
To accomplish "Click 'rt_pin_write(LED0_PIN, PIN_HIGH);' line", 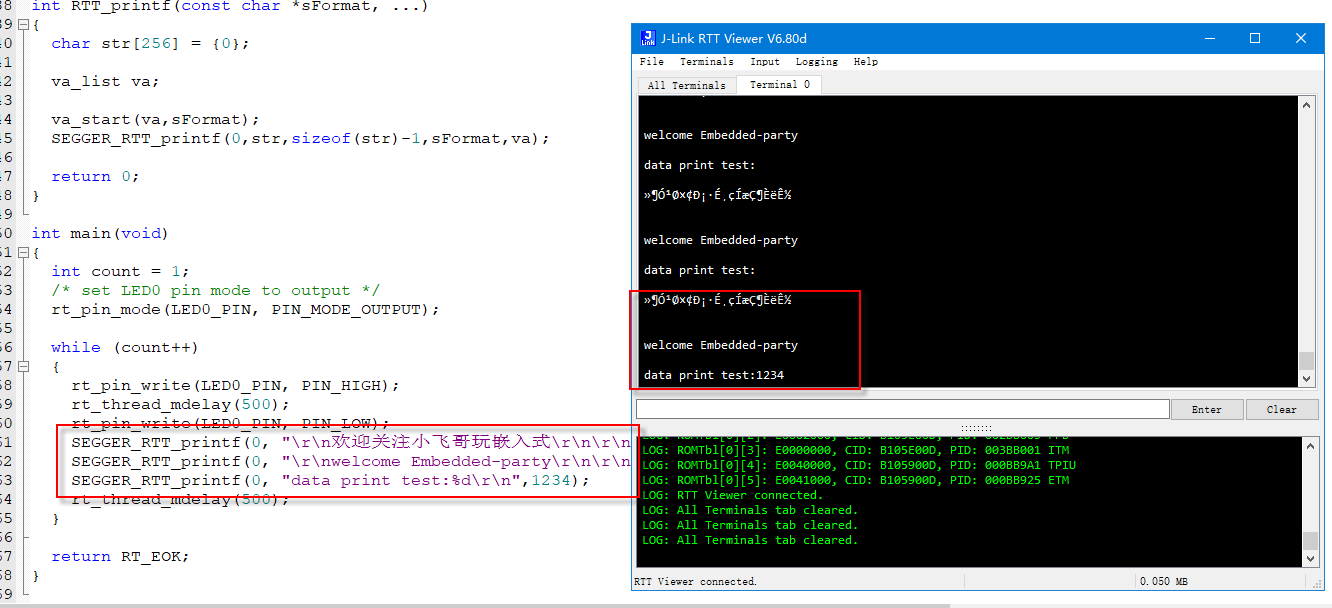I will 235,385.
